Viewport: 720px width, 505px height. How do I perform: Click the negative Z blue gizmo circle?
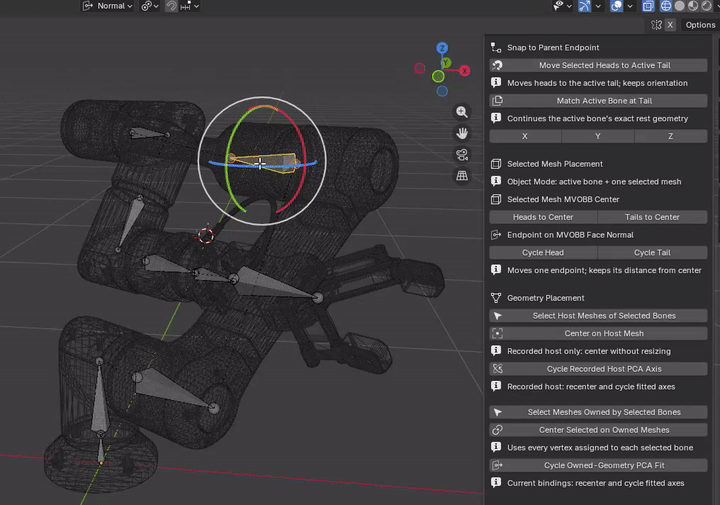pos(442,91)
